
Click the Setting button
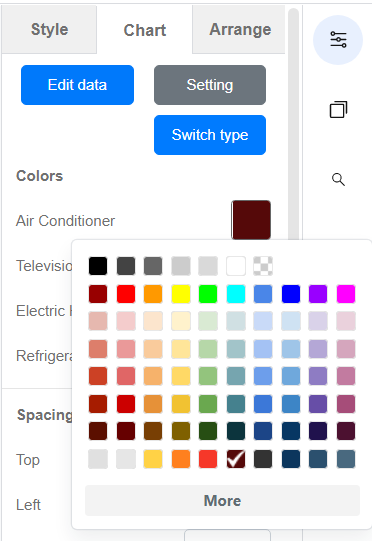210,85
